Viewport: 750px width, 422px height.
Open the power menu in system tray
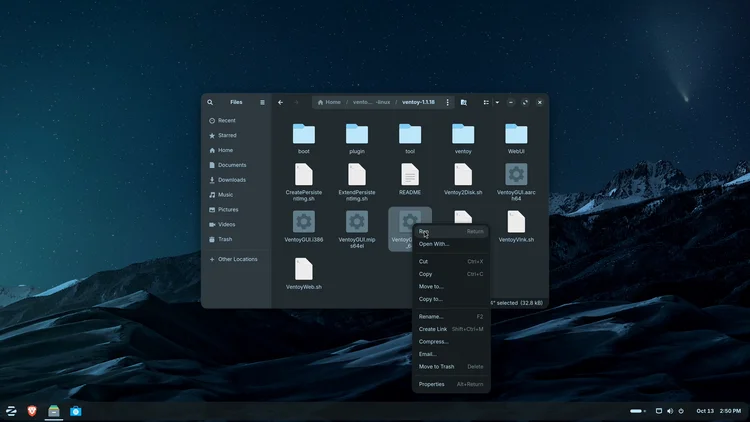pos(681,411)
